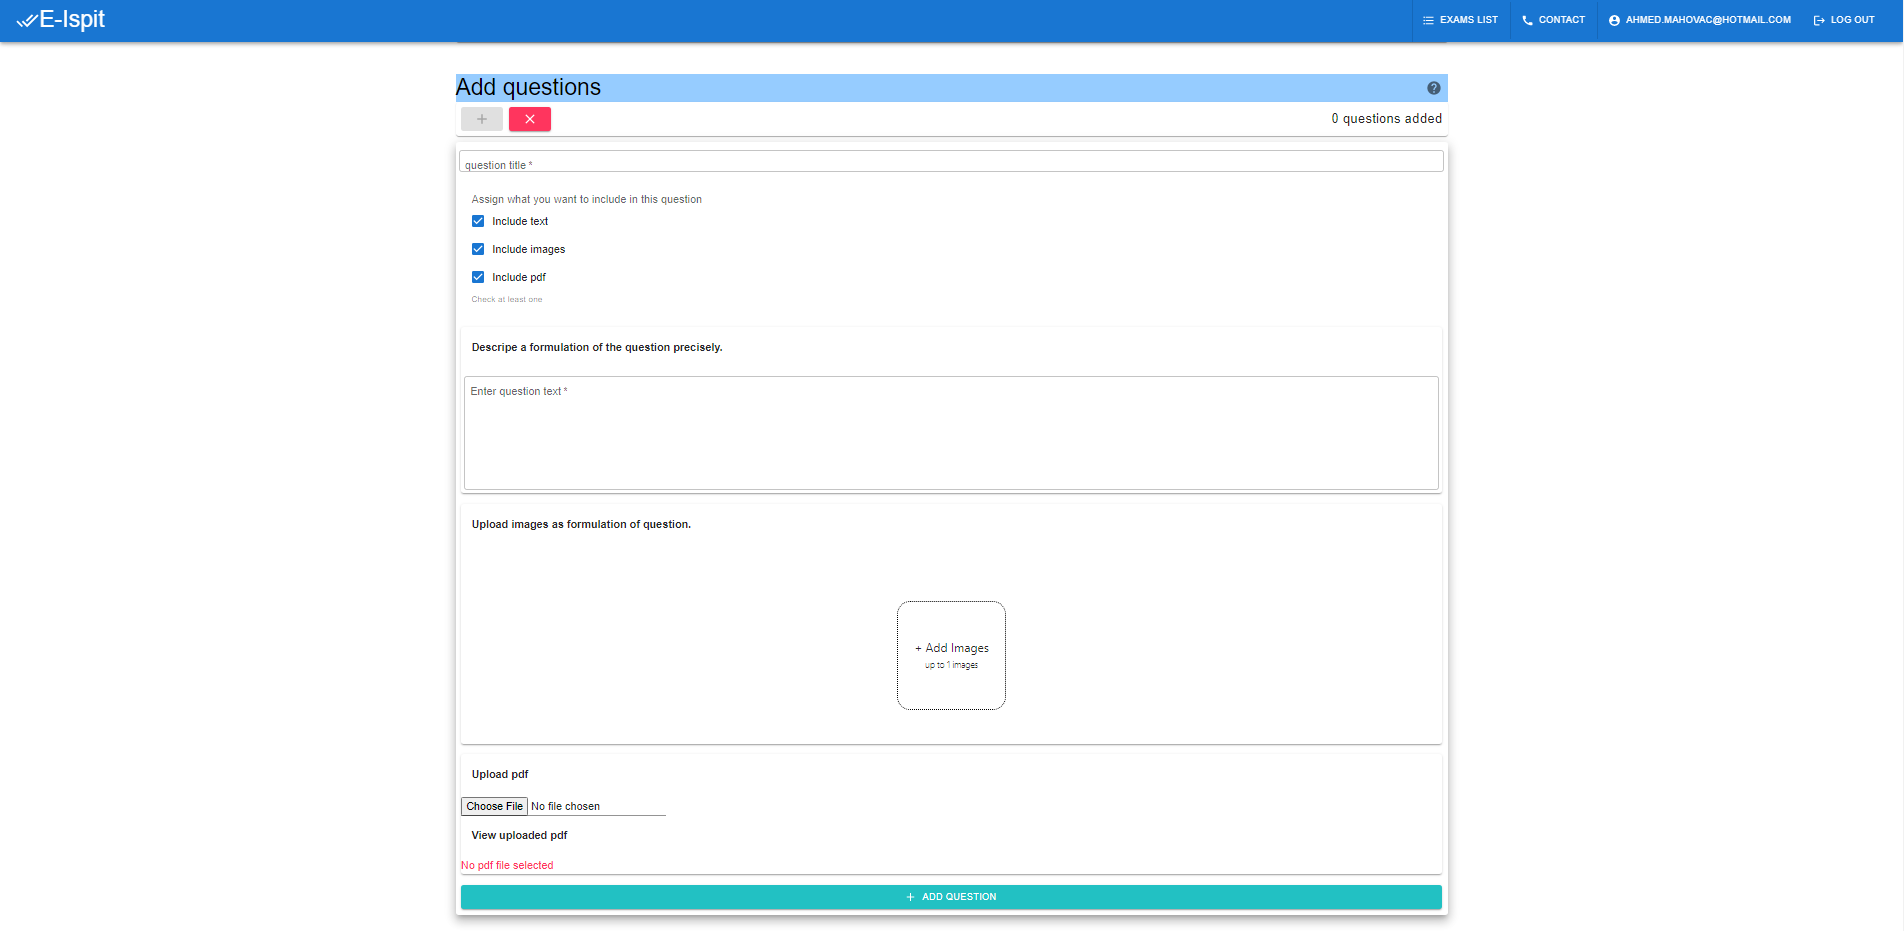
Task: Click the Add Images upload area
Action: click(x=951, y=655)
